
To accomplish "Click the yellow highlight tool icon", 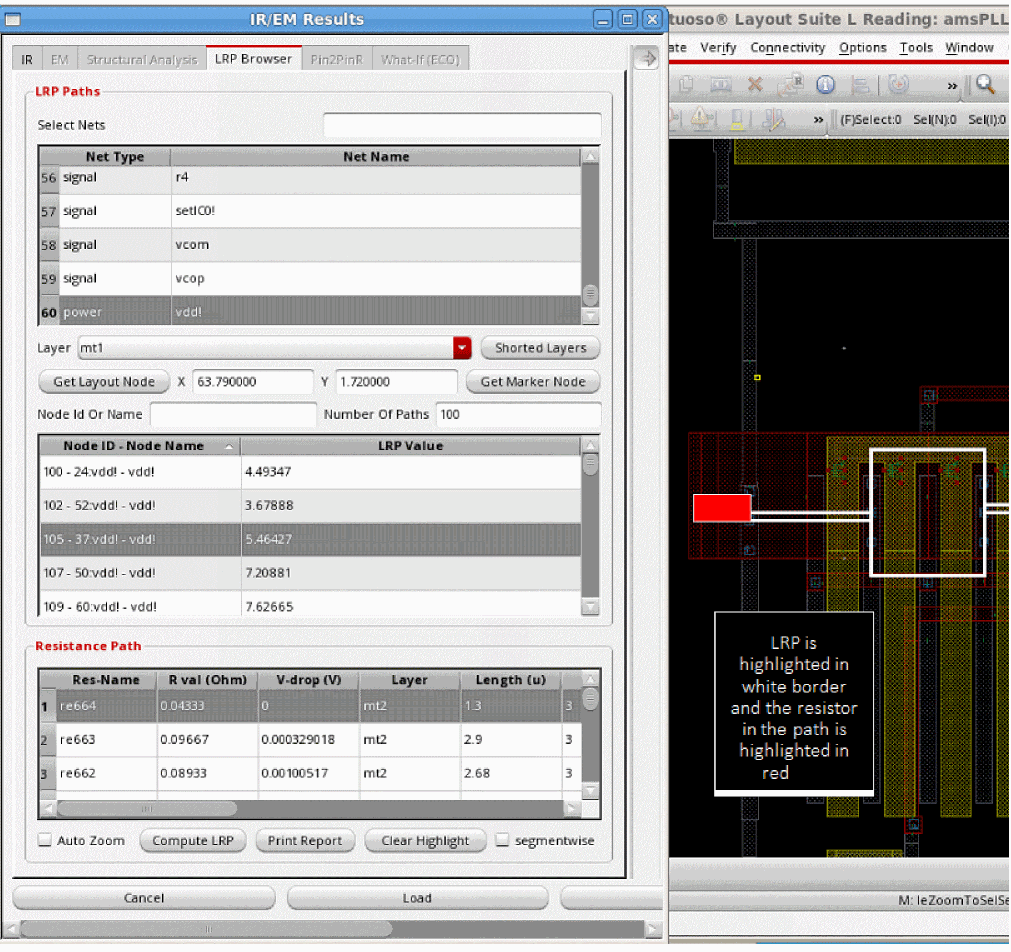I will [x=736, y=120].
